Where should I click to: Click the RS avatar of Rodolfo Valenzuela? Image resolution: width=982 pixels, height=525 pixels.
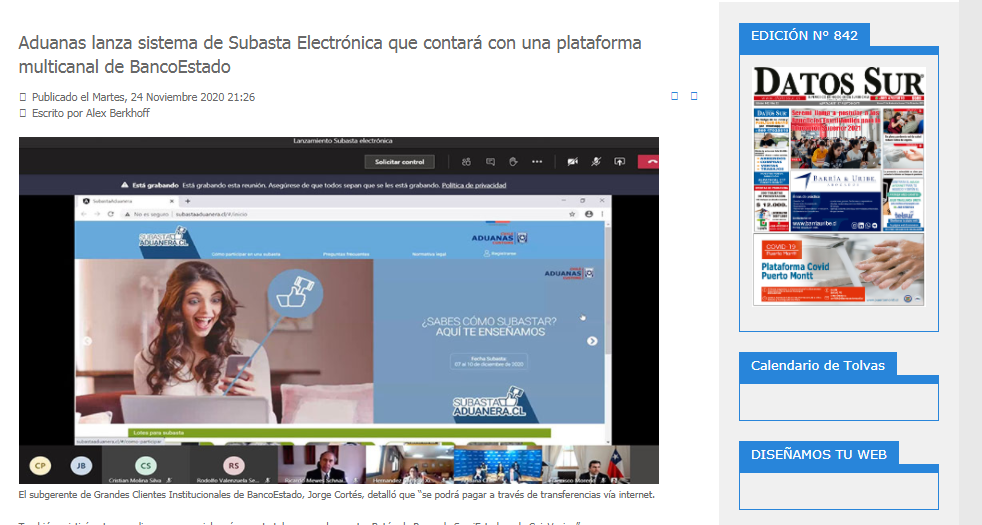coord(234,465)
